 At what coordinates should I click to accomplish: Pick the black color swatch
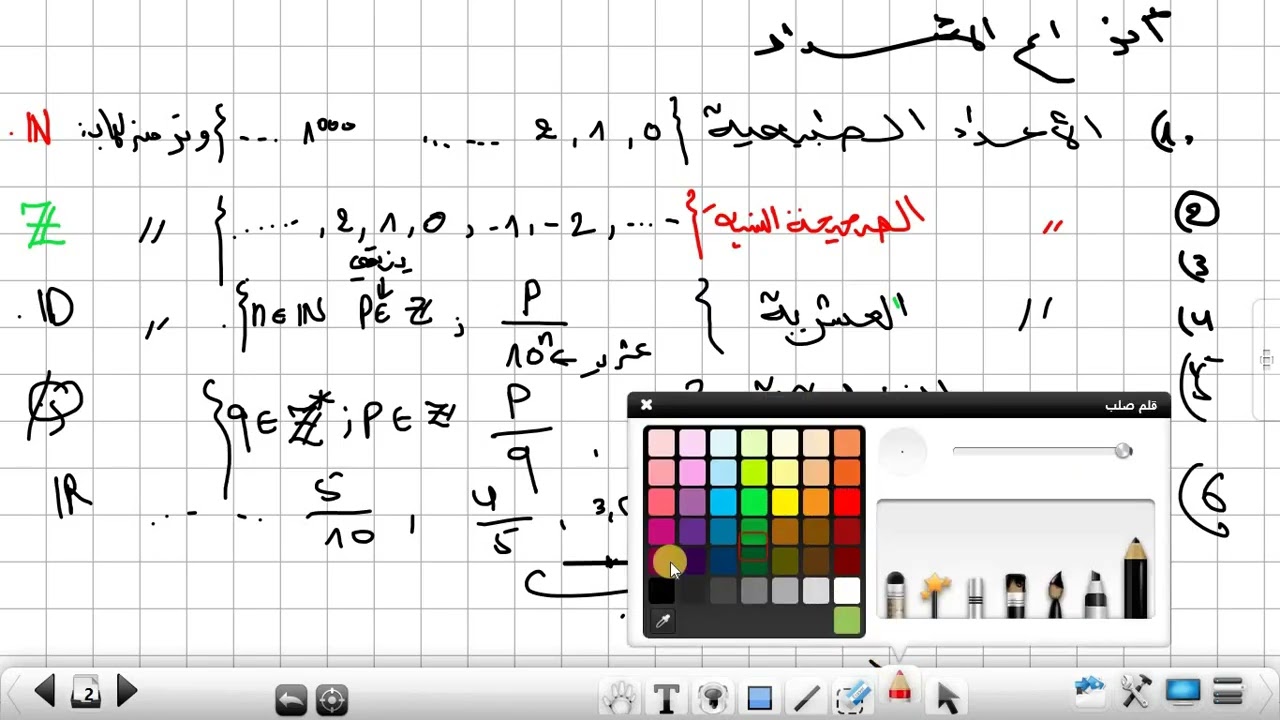(661, 590)
